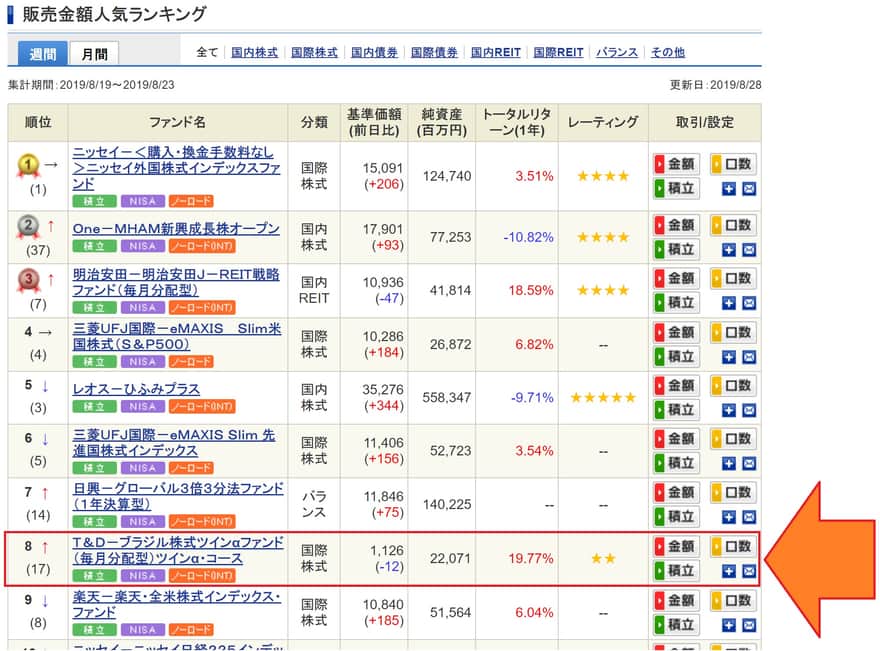Viewport: 880px width, 651px height.
Task: Click envelope icon in 明治安田J－REIT戦略ファンド row
Action: tap(749, 303)
